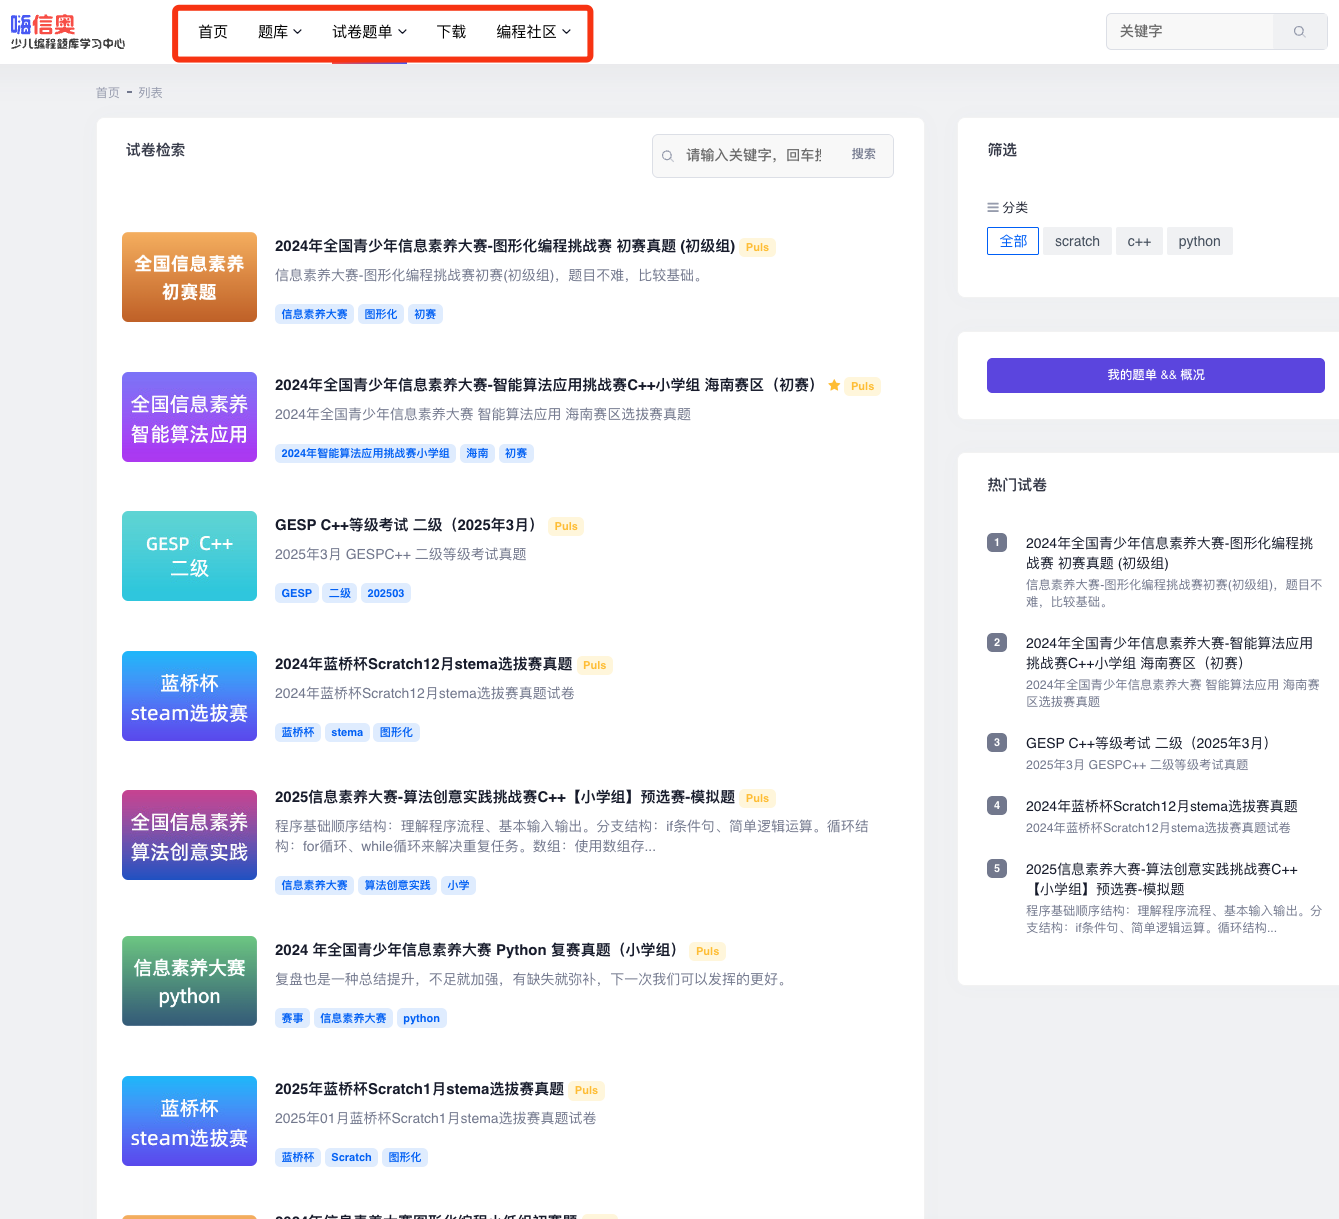1339x1219 pixels.
Task: Expand the 编程社区 navigation dropdown
Action: click(x=534, y=32)
